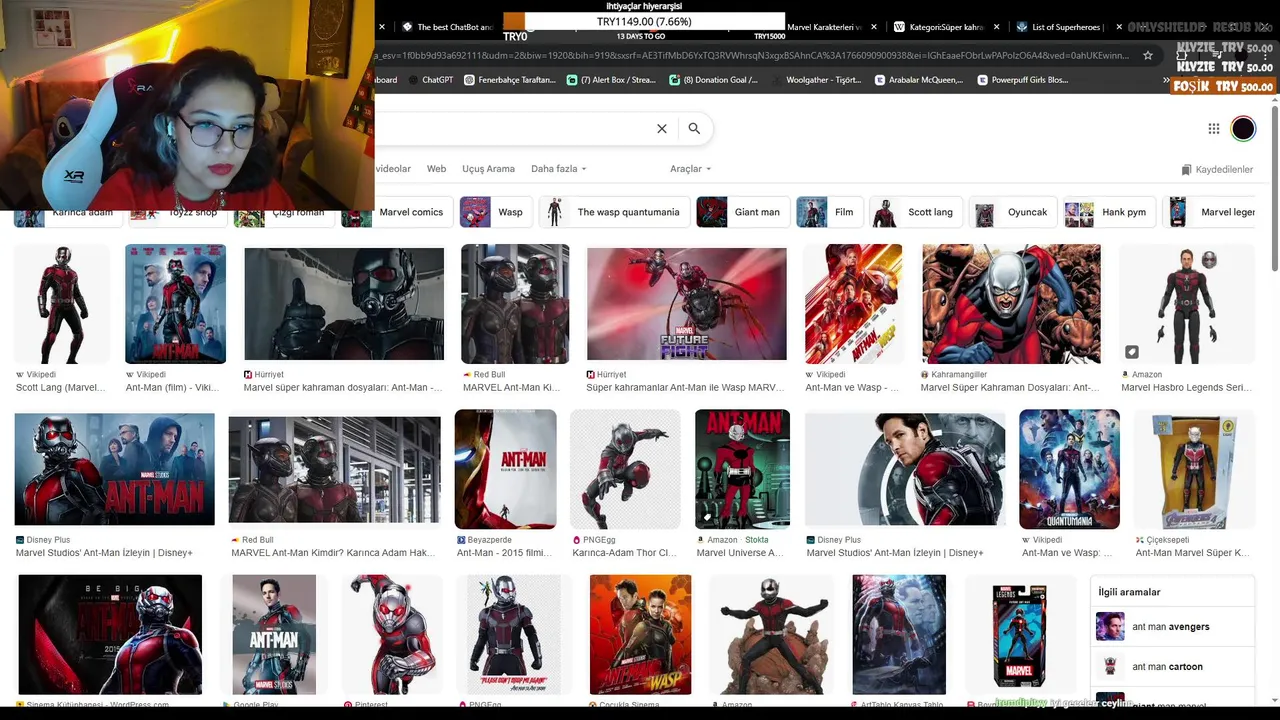
Task: Open the Beyazperde Ant-Man 2015 poster
Action: (505, 469)
